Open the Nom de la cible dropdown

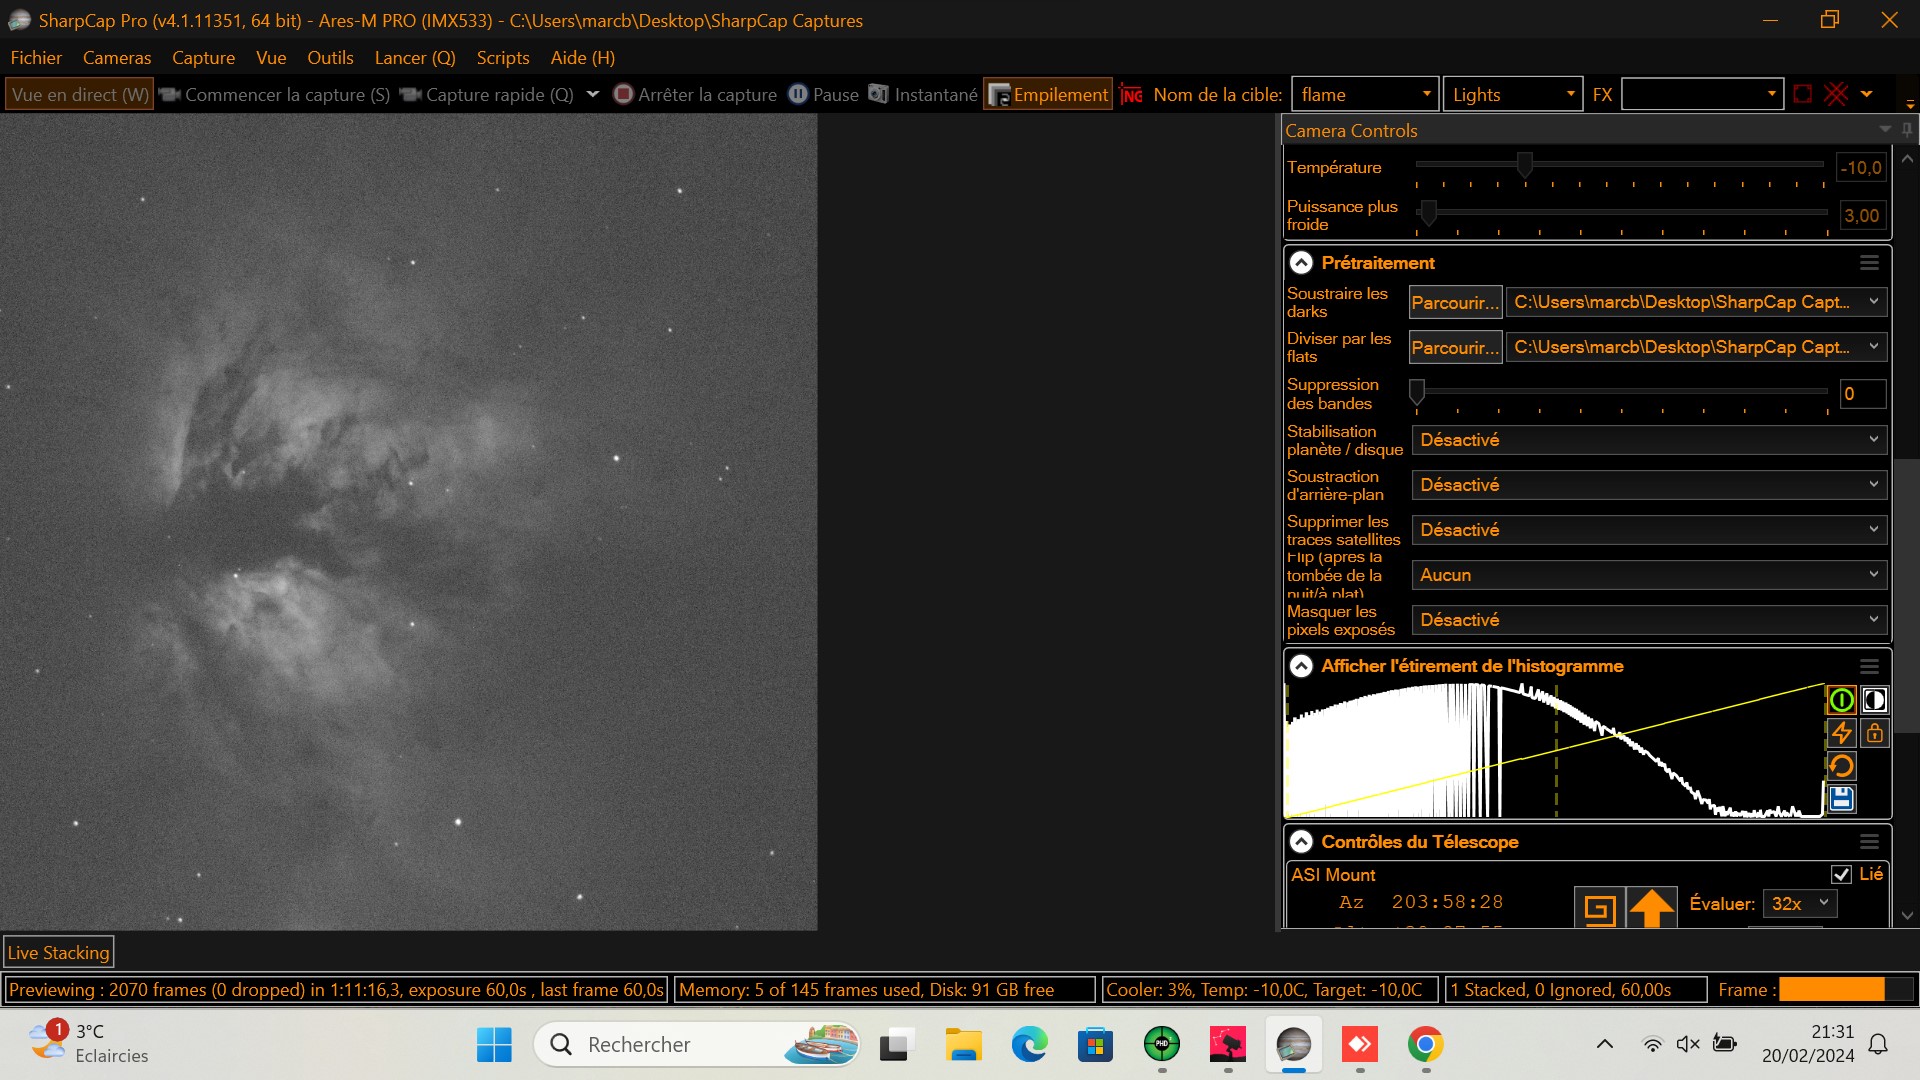tap(1426, 94)
